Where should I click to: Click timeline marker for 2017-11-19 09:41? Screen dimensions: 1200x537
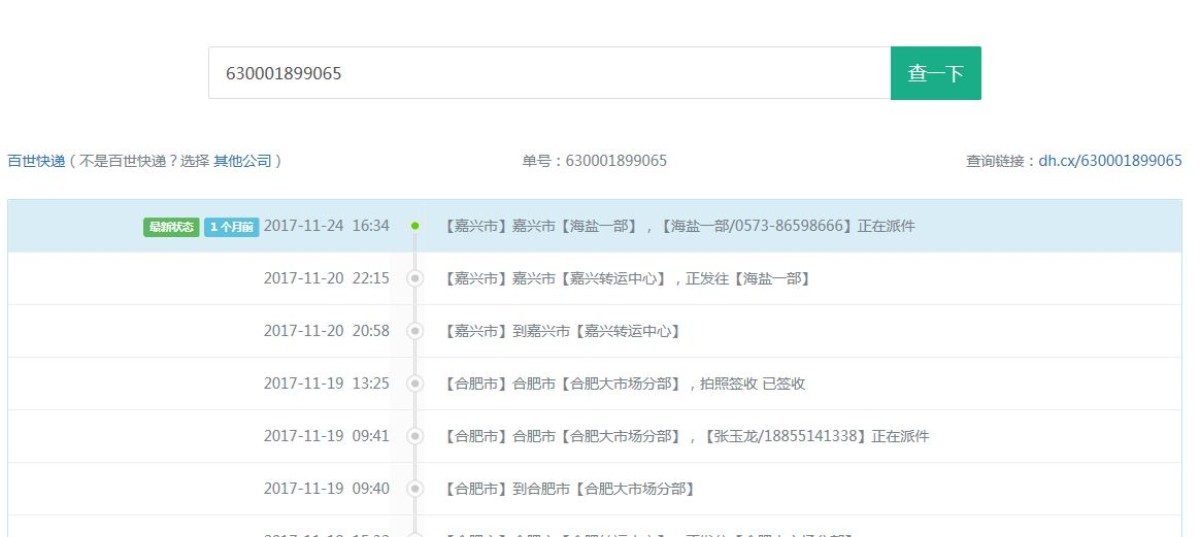[x=415, y=437]
